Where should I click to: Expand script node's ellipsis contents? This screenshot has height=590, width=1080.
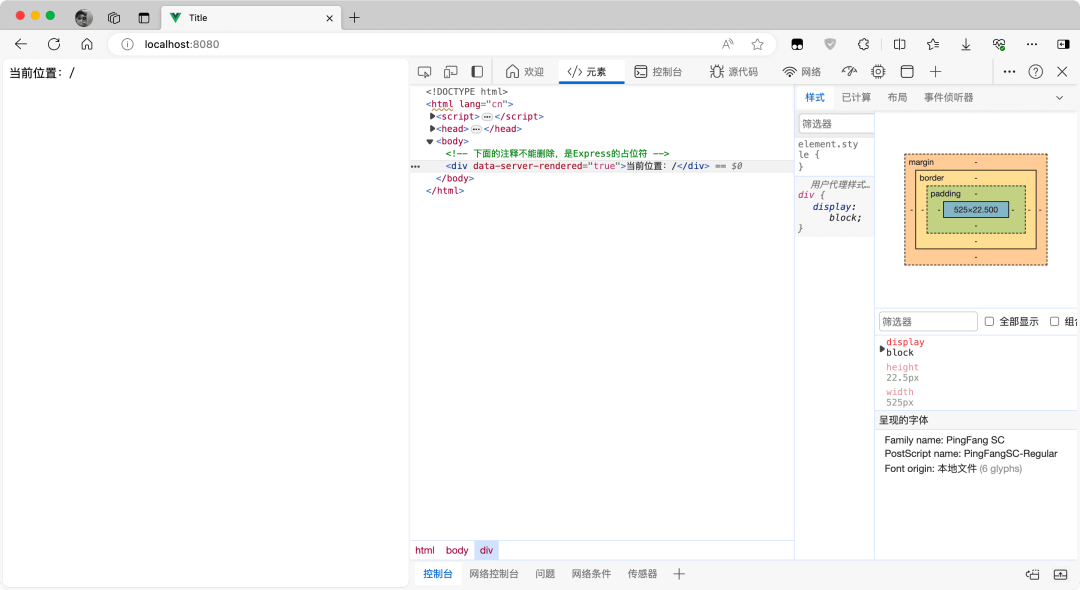pos(487,116)
